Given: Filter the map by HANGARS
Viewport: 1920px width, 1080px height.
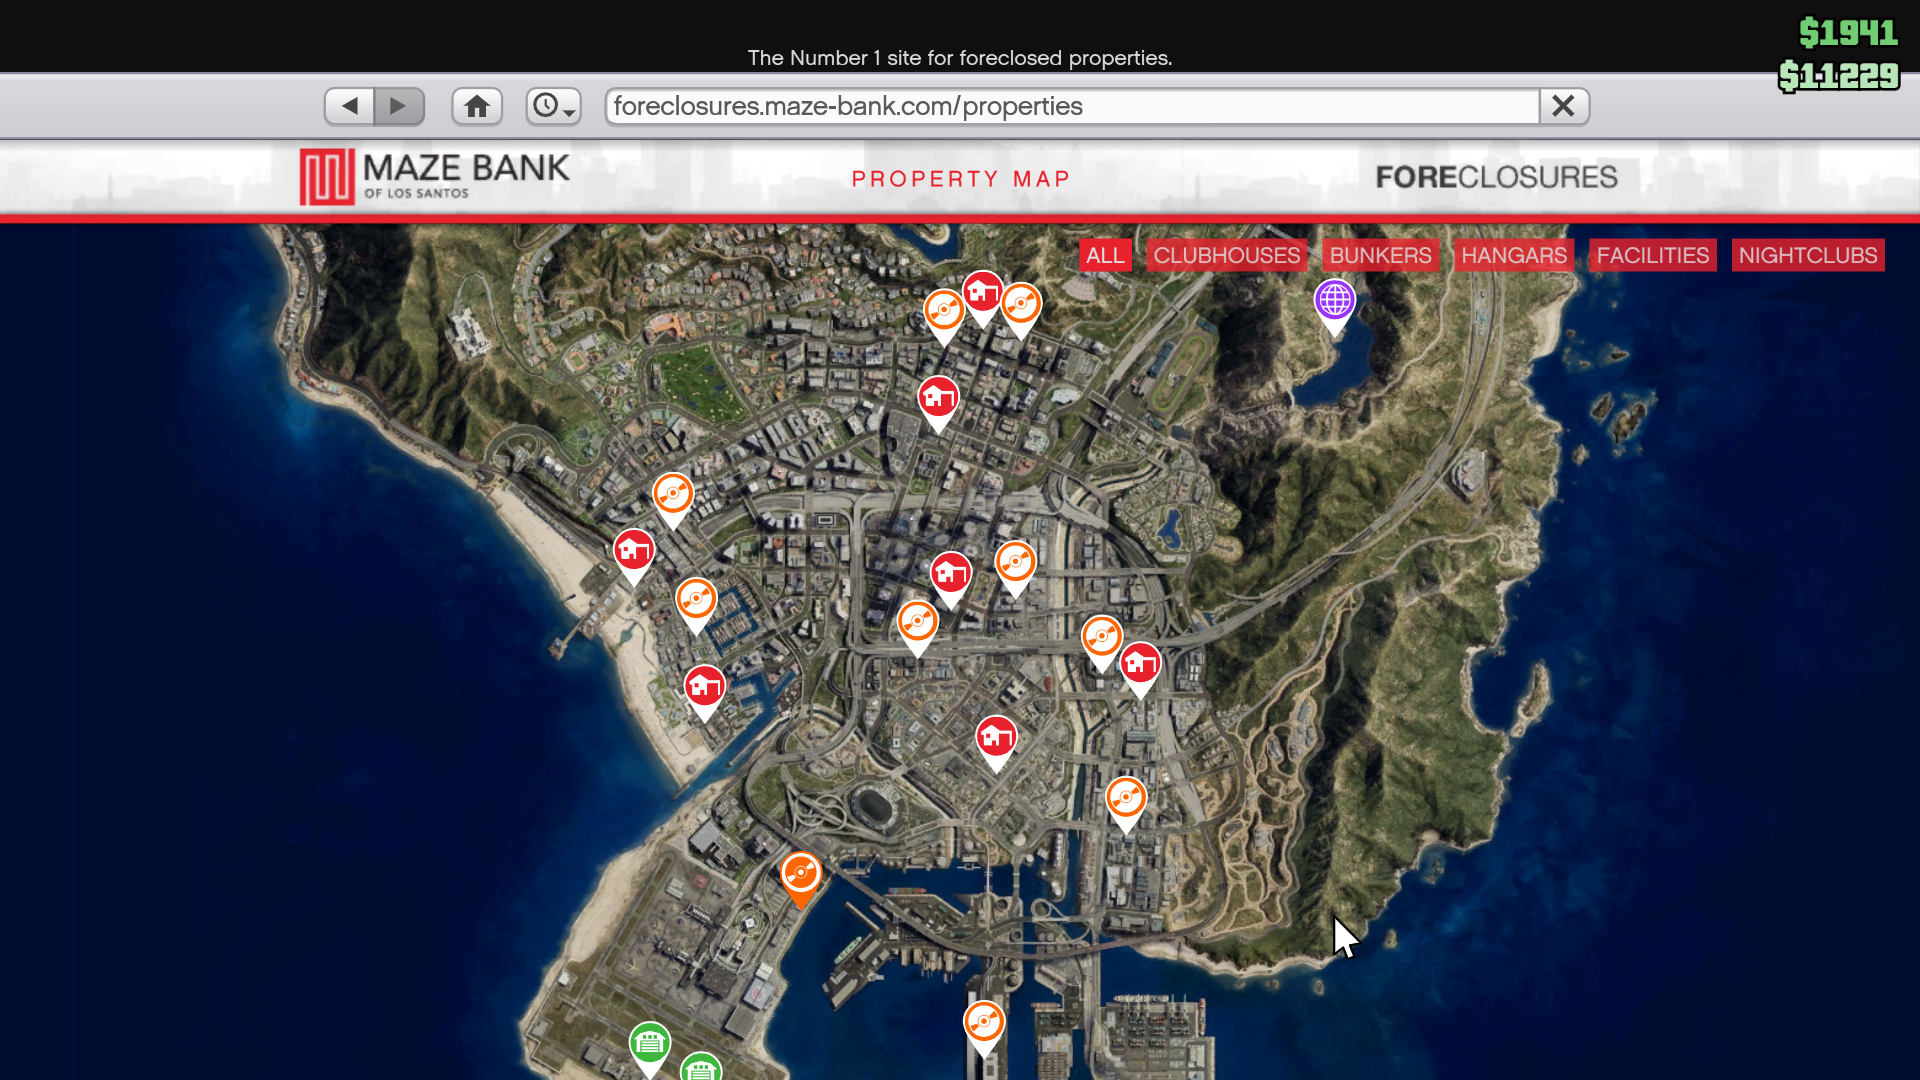Looking at the screenshot, I should pos(1514,255).
